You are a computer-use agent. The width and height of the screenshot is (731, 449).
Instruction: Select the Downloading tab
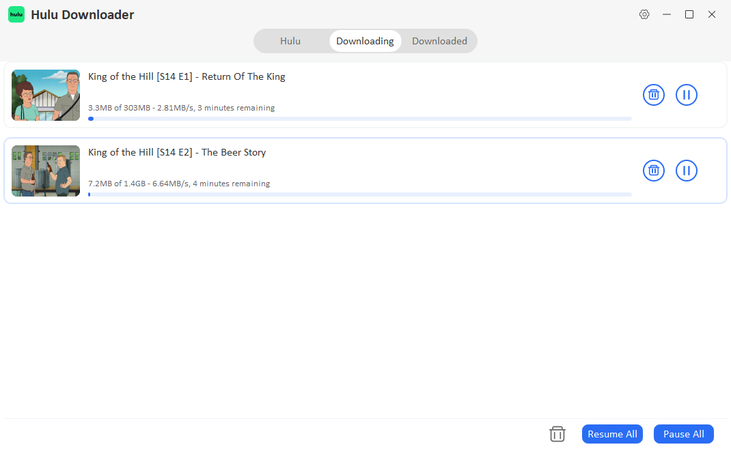click(x=365, y=41)
